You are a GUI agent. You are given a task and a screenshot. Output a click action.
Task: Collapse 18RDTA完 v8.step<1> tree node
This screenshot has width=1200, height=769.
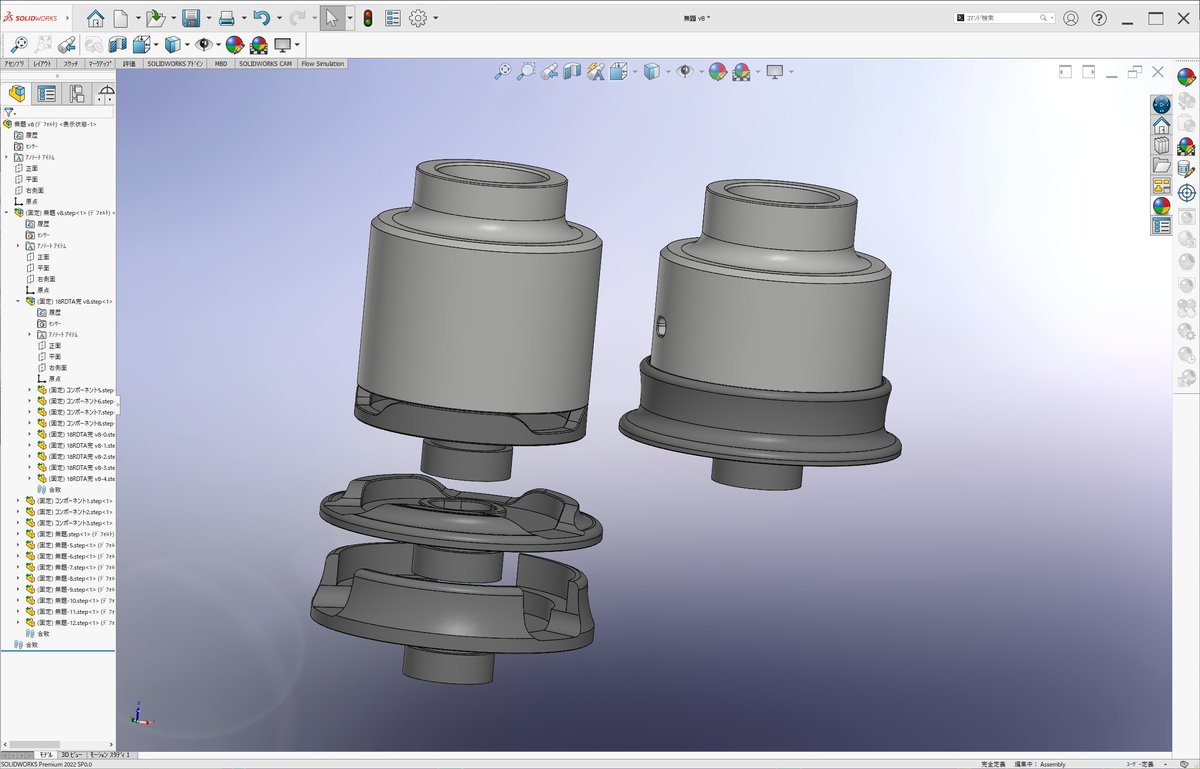tap(18, 301)
